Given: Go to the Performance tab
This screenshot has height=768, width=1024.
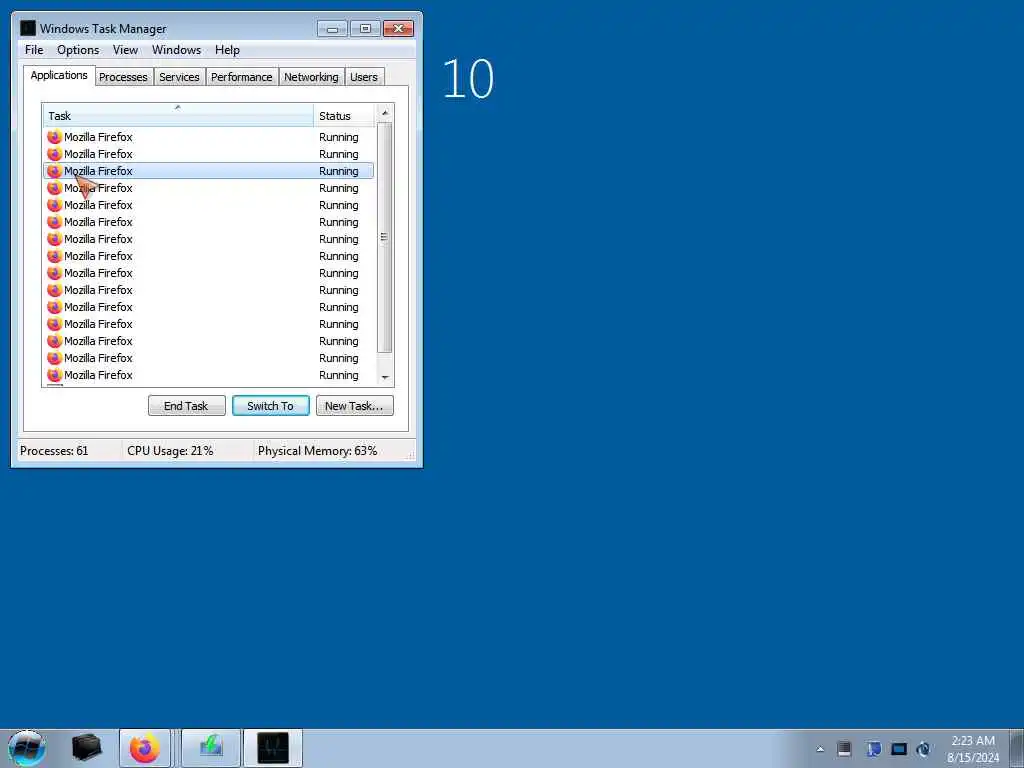Looking at the screenshot, I should 242,77.
